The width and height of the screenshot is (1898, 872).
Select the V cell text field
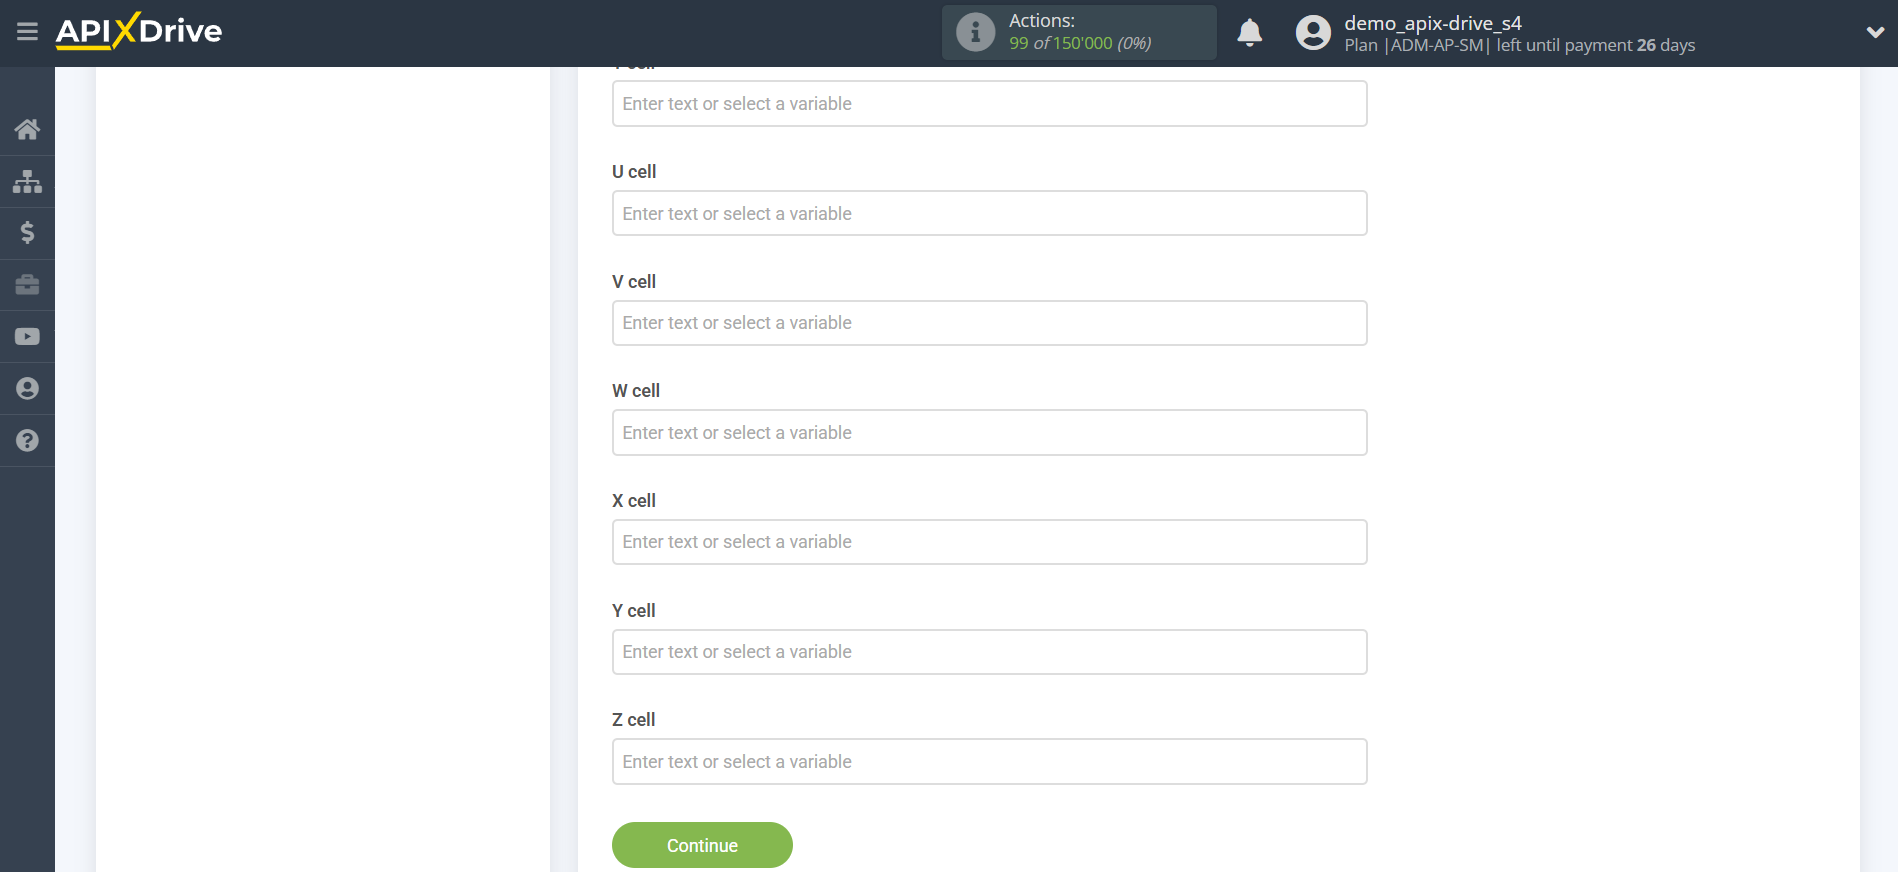(x=989, y=322)
